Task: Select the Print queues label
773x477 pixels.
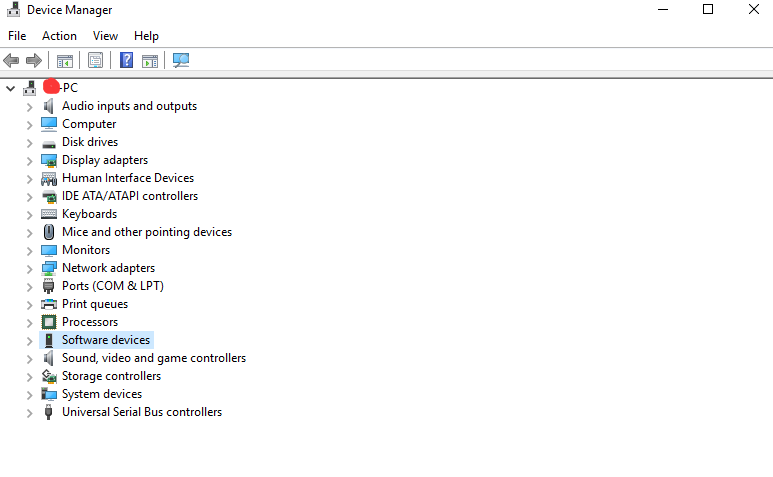Action: (95, 304)
